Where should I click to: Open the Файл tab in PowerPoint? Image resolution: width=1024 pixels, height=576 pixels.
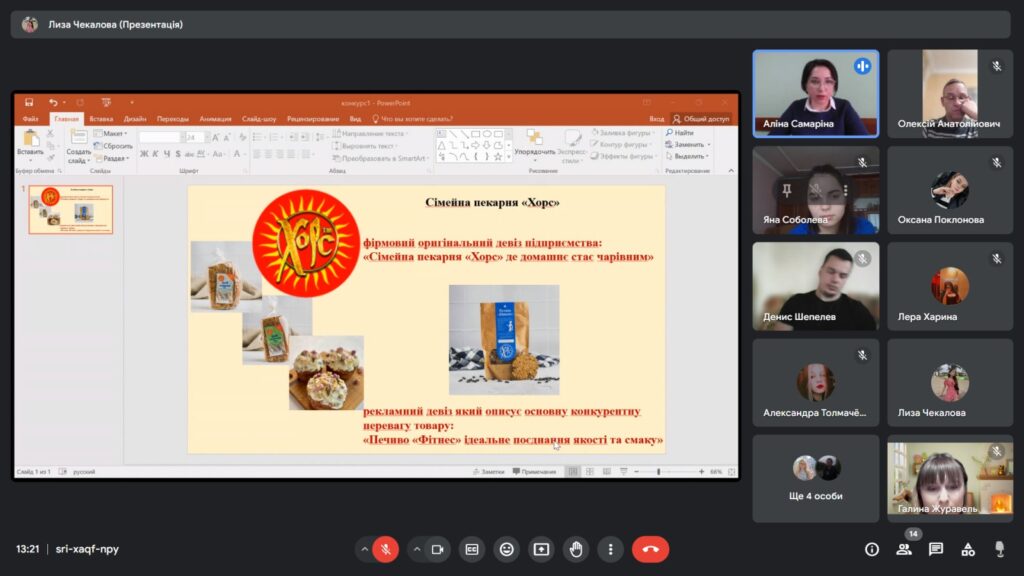(x=30, y=119)
